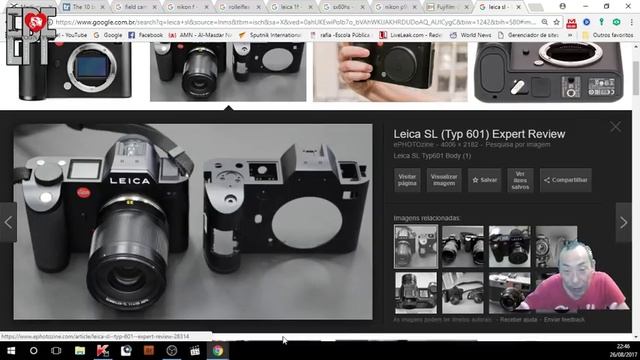Open File Explorer from the taskbar
640x360 pixels.
click(x=80, y=351)
